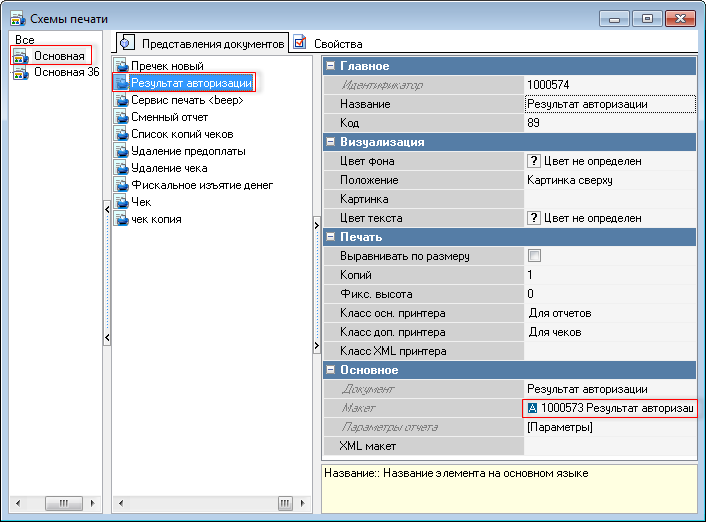
Task: Click the icon next to Фискальное изъятие денег
Action: pos(122,185)
